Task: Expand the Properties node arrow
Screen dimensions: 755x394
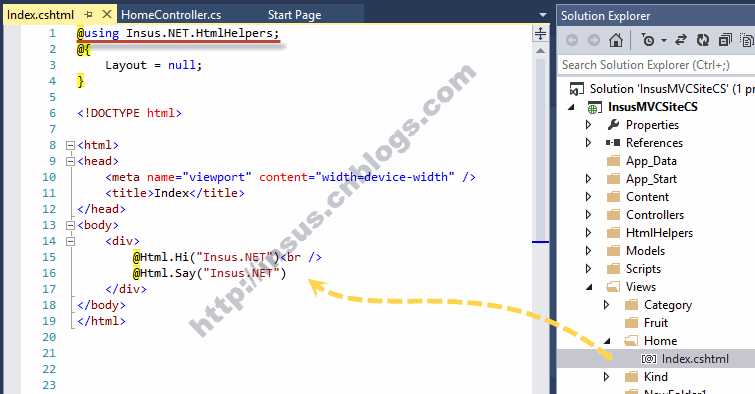Action: [588, 125]
